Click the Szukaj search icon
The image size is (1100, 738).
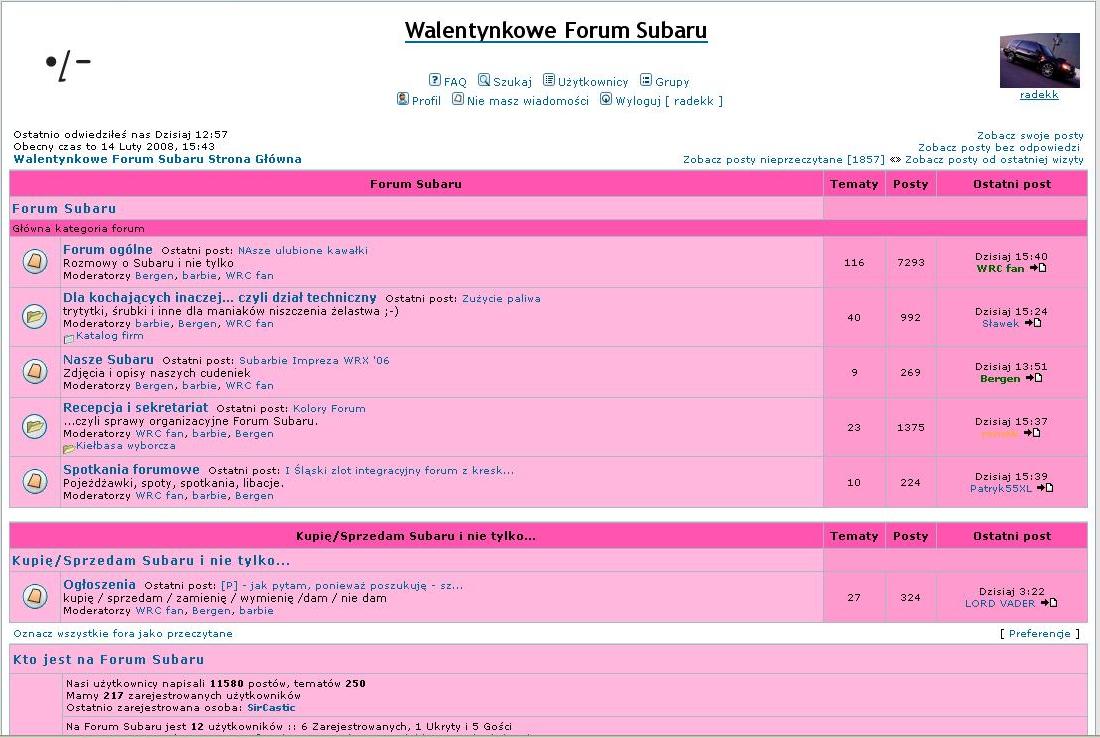coord(484,80)
